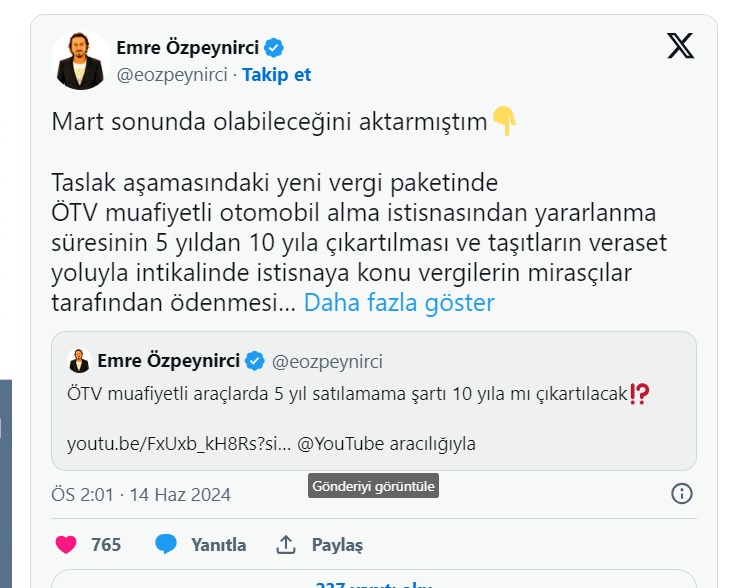Like the tweet with the heart icon
This screenshot has height=588, width=744.
(66, 544)
